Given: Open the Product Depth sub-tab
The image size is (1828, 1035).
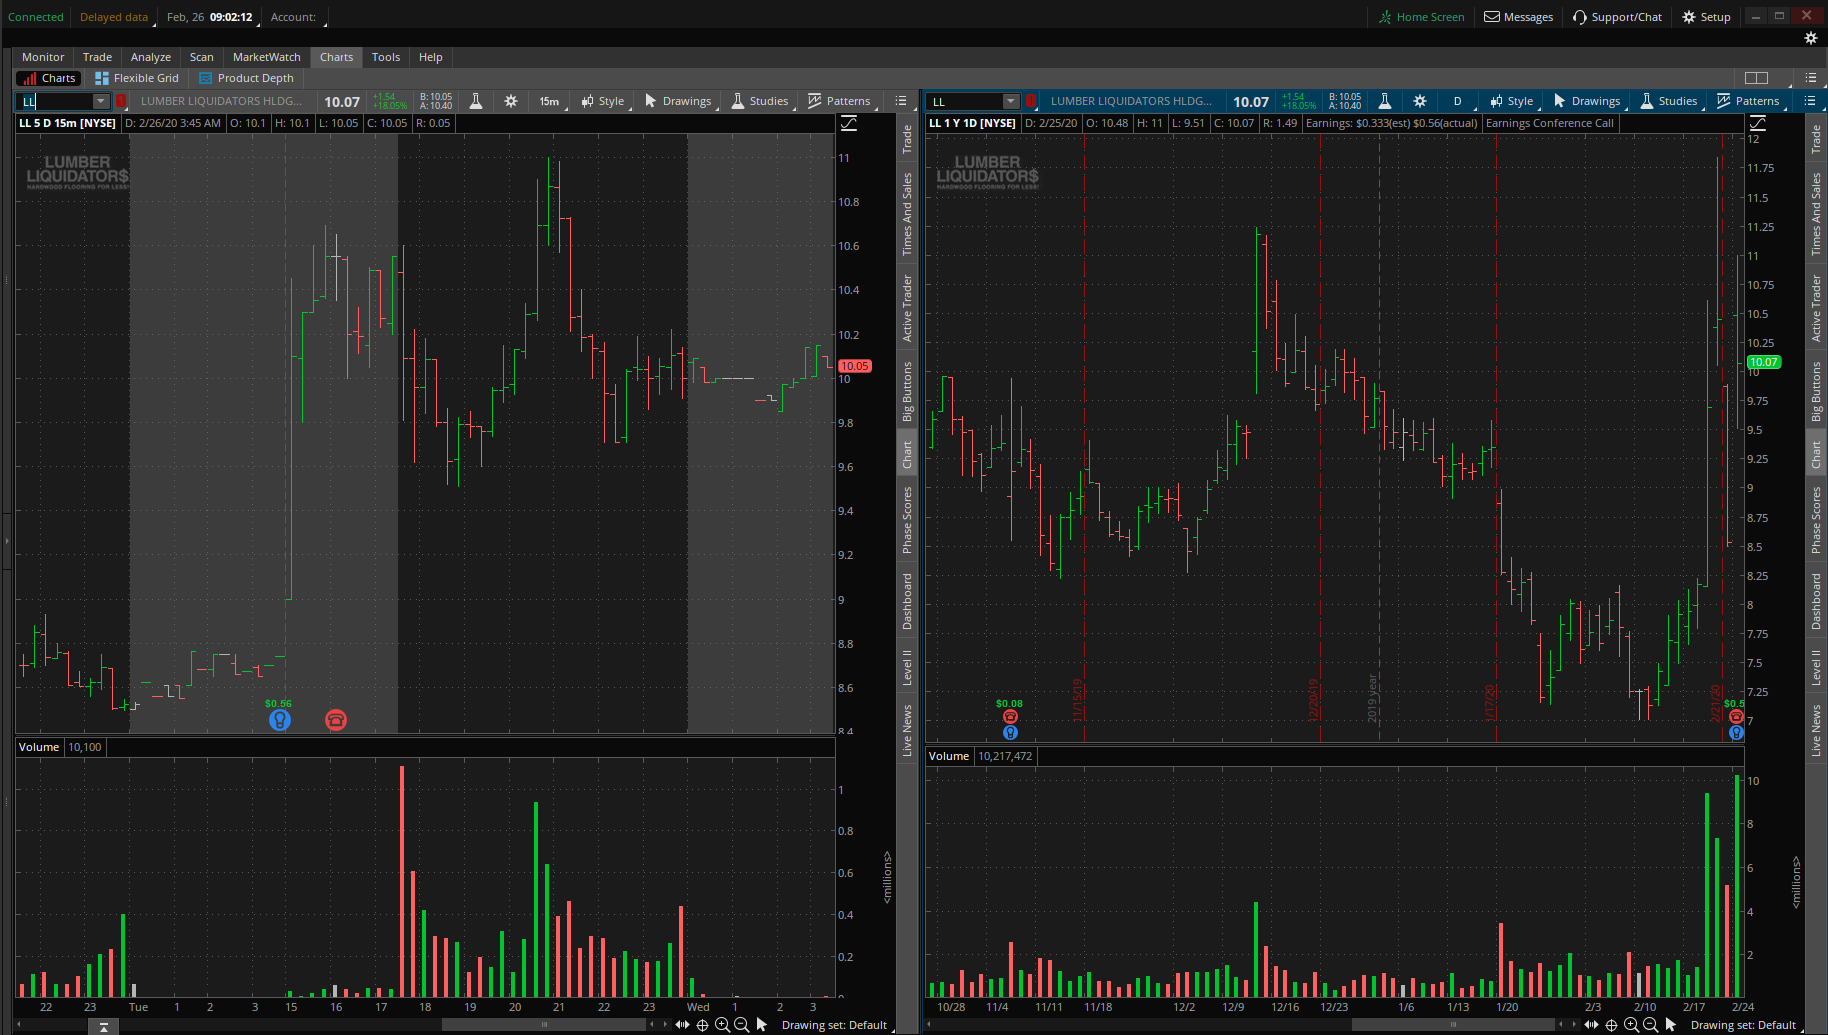Looking at the screenshot, I should pyautogui.click(x=247, y=78).
